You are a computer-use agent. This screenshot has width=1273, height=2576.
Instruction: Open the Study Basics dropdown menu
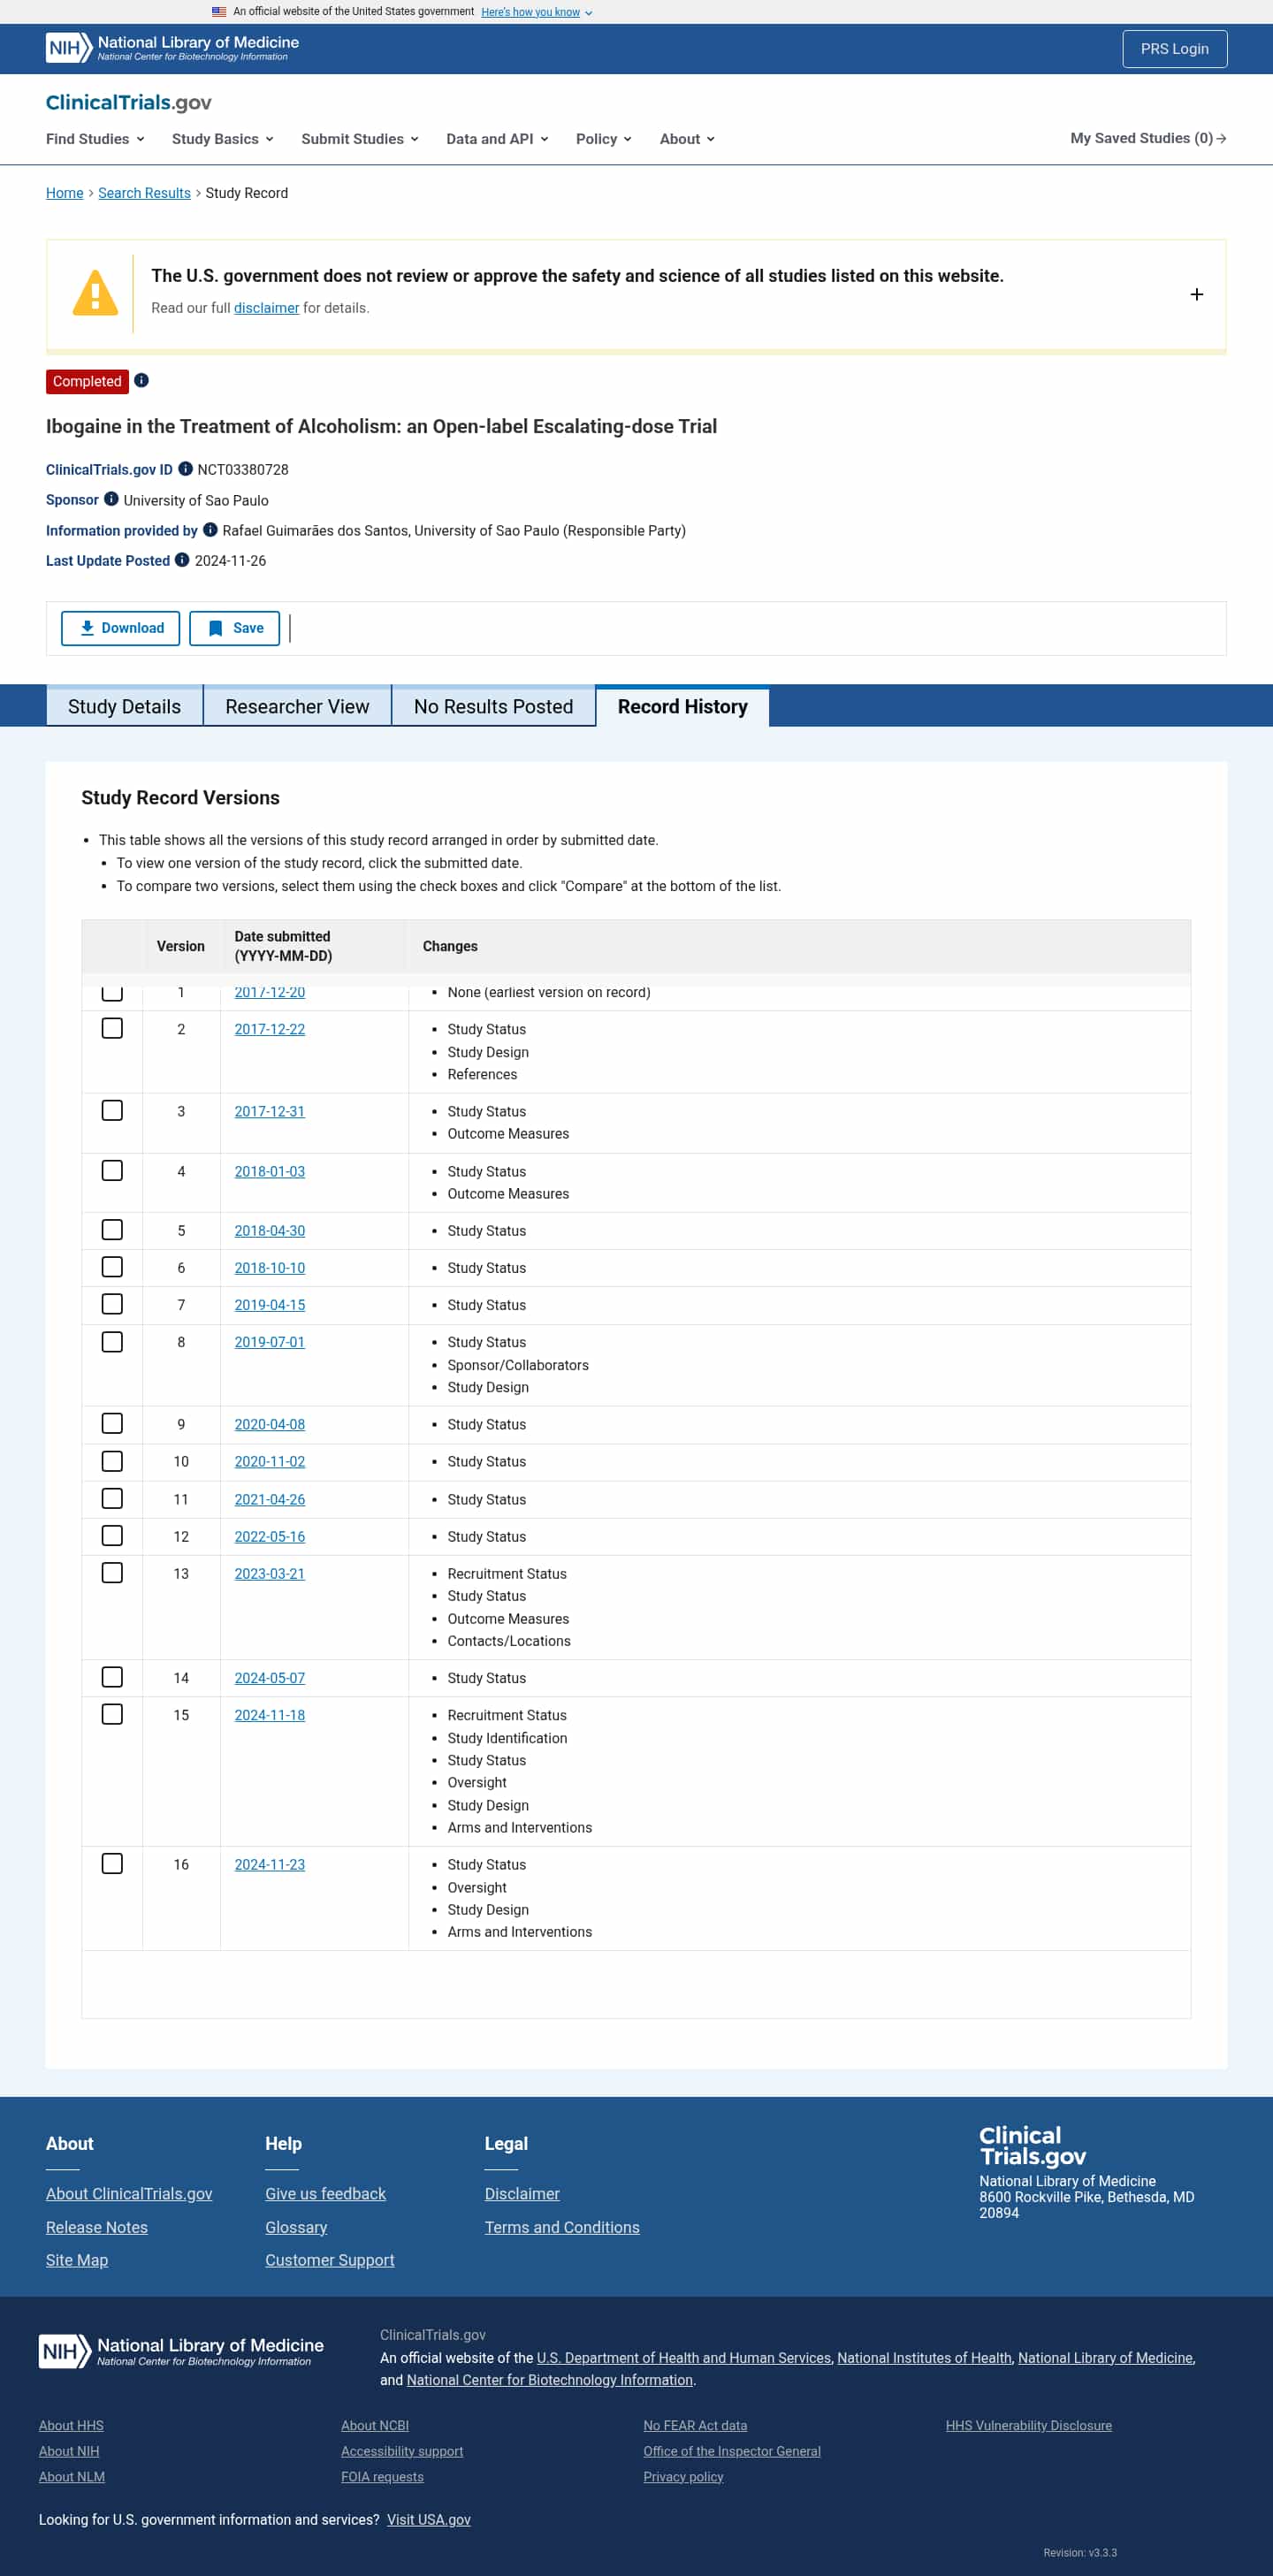[222, 139]
